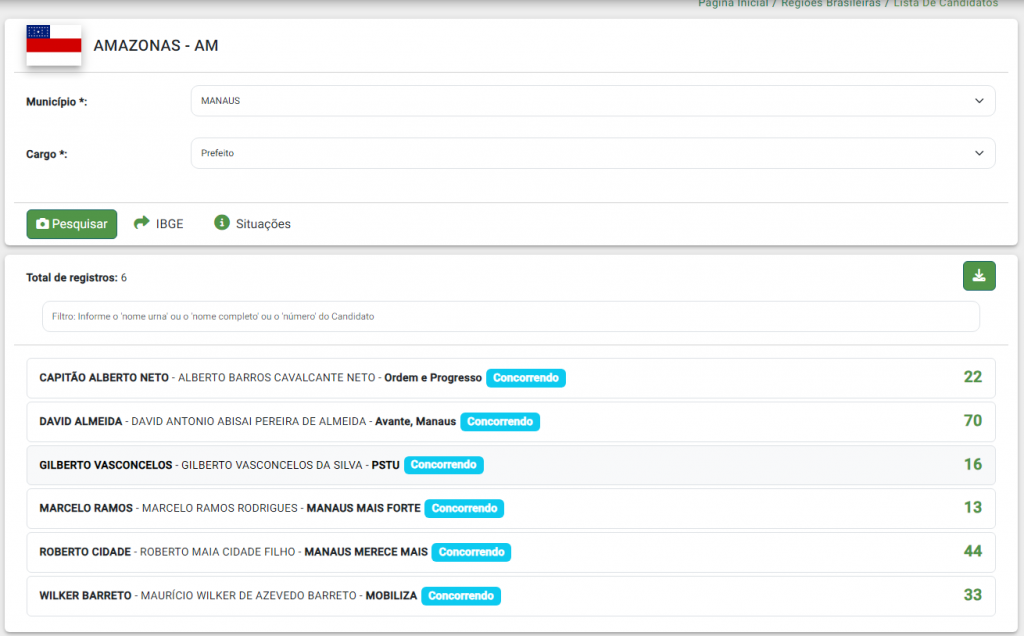Click Concorrendo badge for Gilberto Vasconcelos

click(444, 465)
